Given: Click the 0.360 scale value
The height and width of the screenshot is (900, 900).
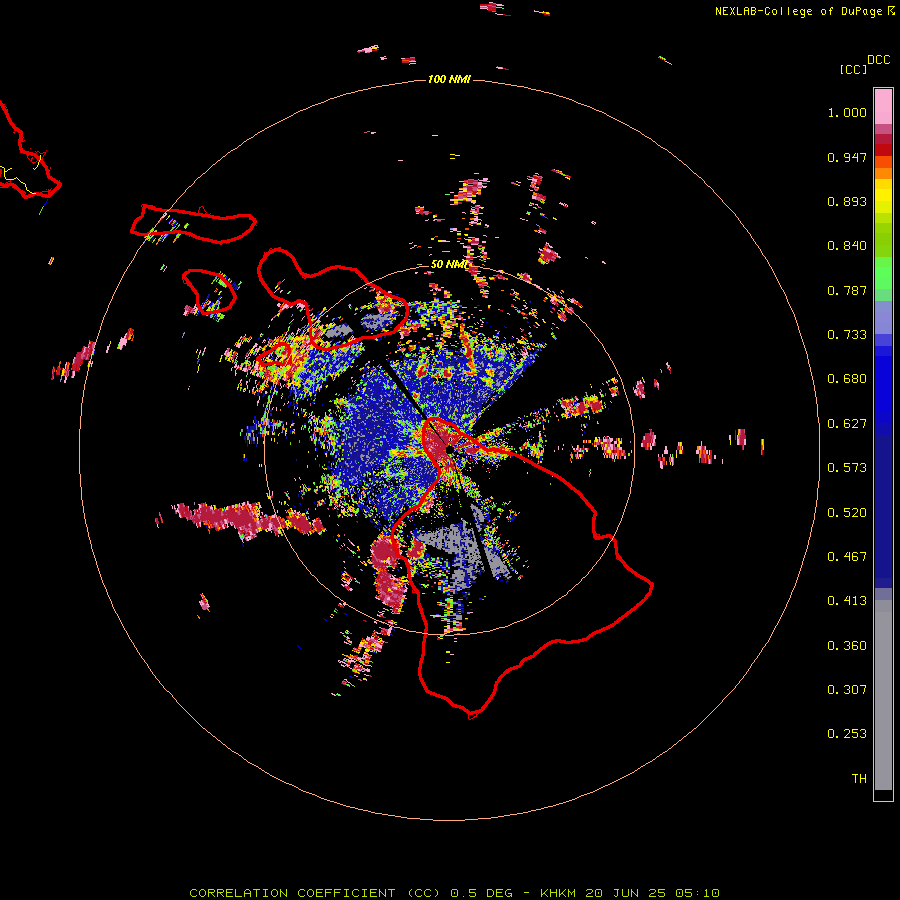Looking at the screenshot, I should tap(847, 646).
